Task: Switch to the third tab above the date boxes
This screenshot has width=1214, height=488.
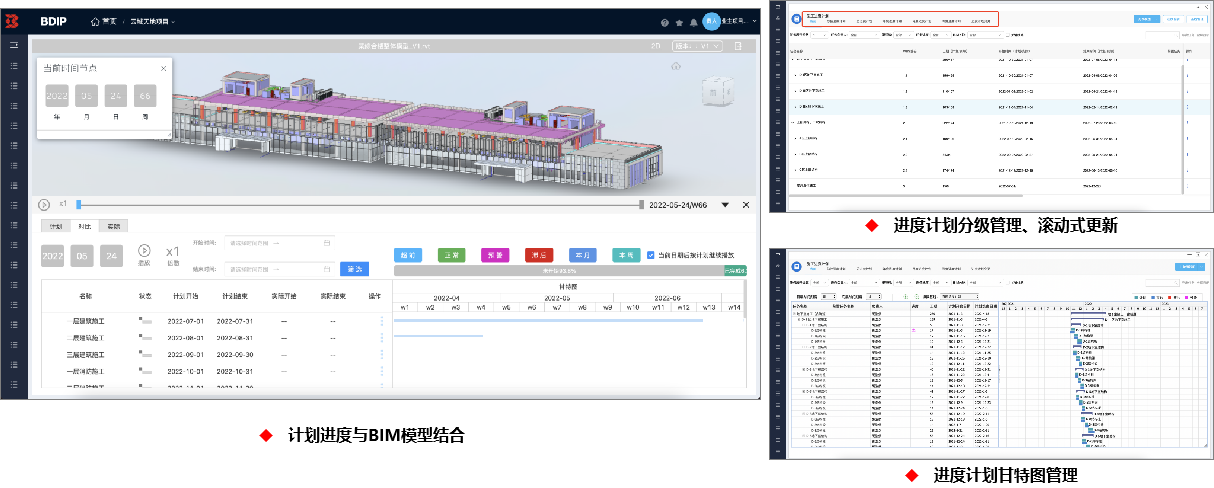Action: pos(114,227)
